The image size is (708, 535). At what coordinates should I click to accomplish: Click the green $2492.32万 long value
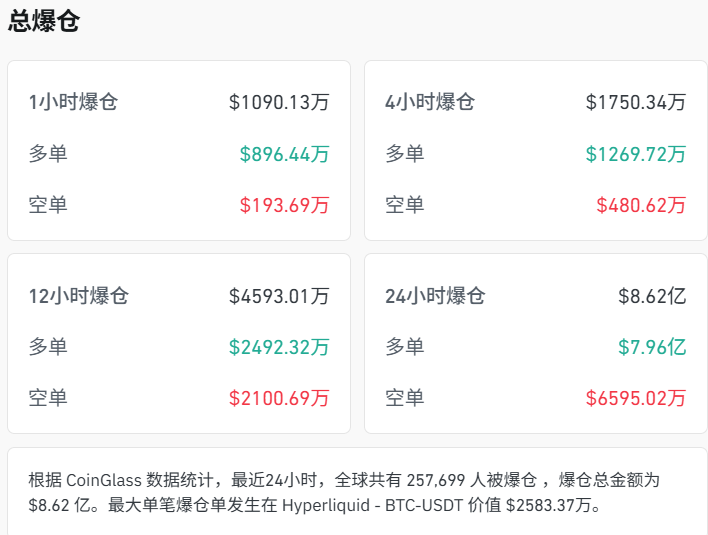click(279, 347)
